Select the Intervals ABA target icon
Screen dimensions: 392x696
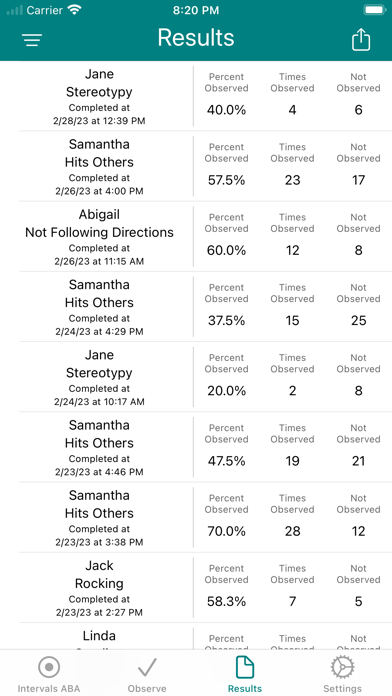49,667
